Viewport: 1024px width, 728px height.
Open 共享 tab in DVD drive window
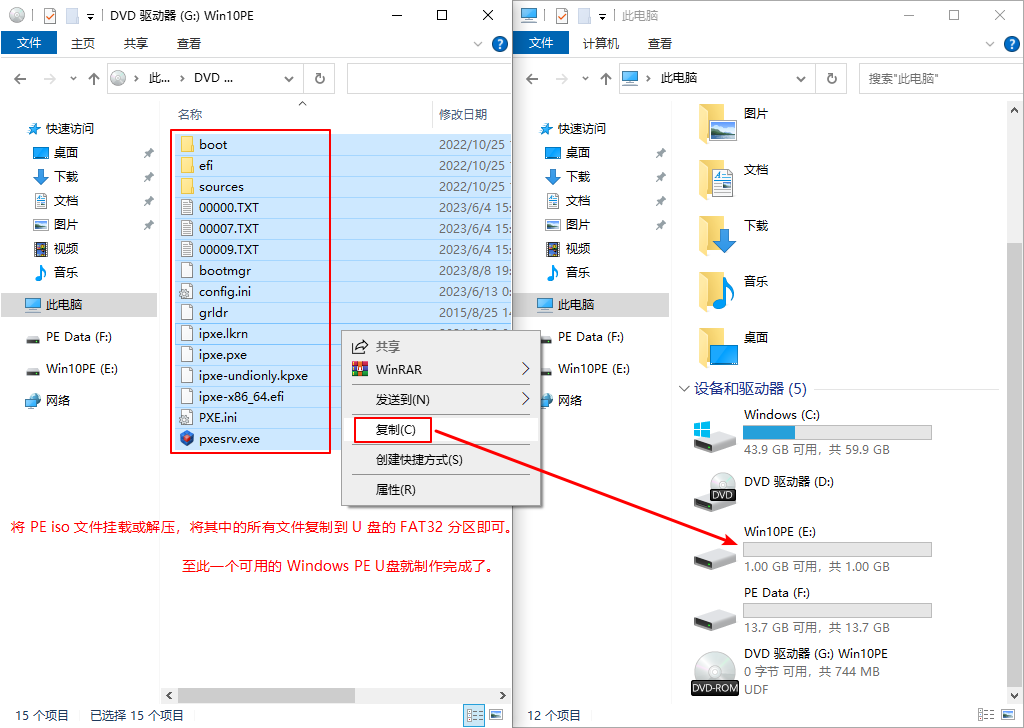[136, 43]
